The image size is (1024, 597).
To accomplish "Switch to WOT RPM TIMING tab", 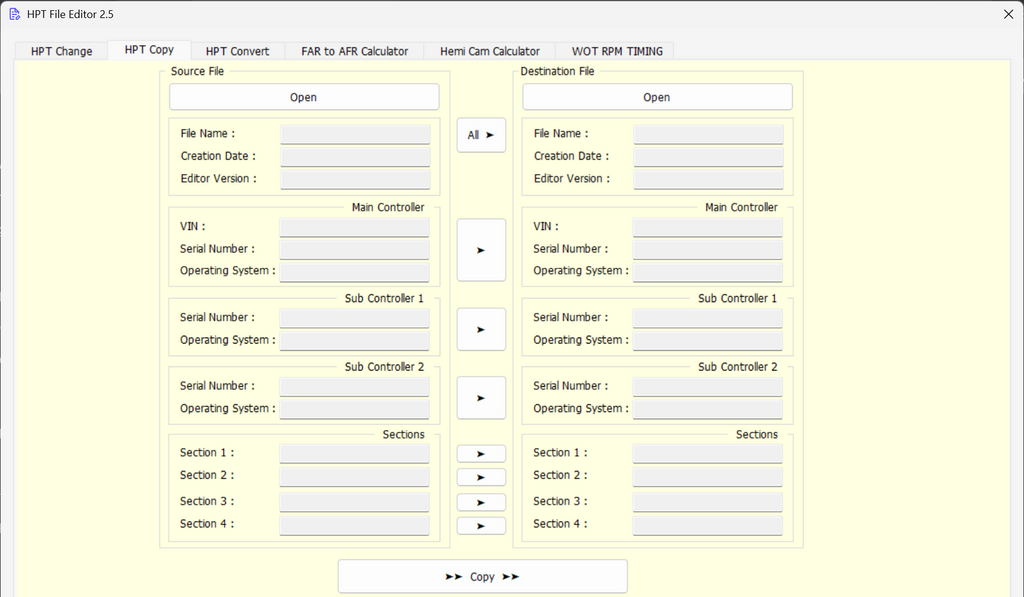I will 617,51.
